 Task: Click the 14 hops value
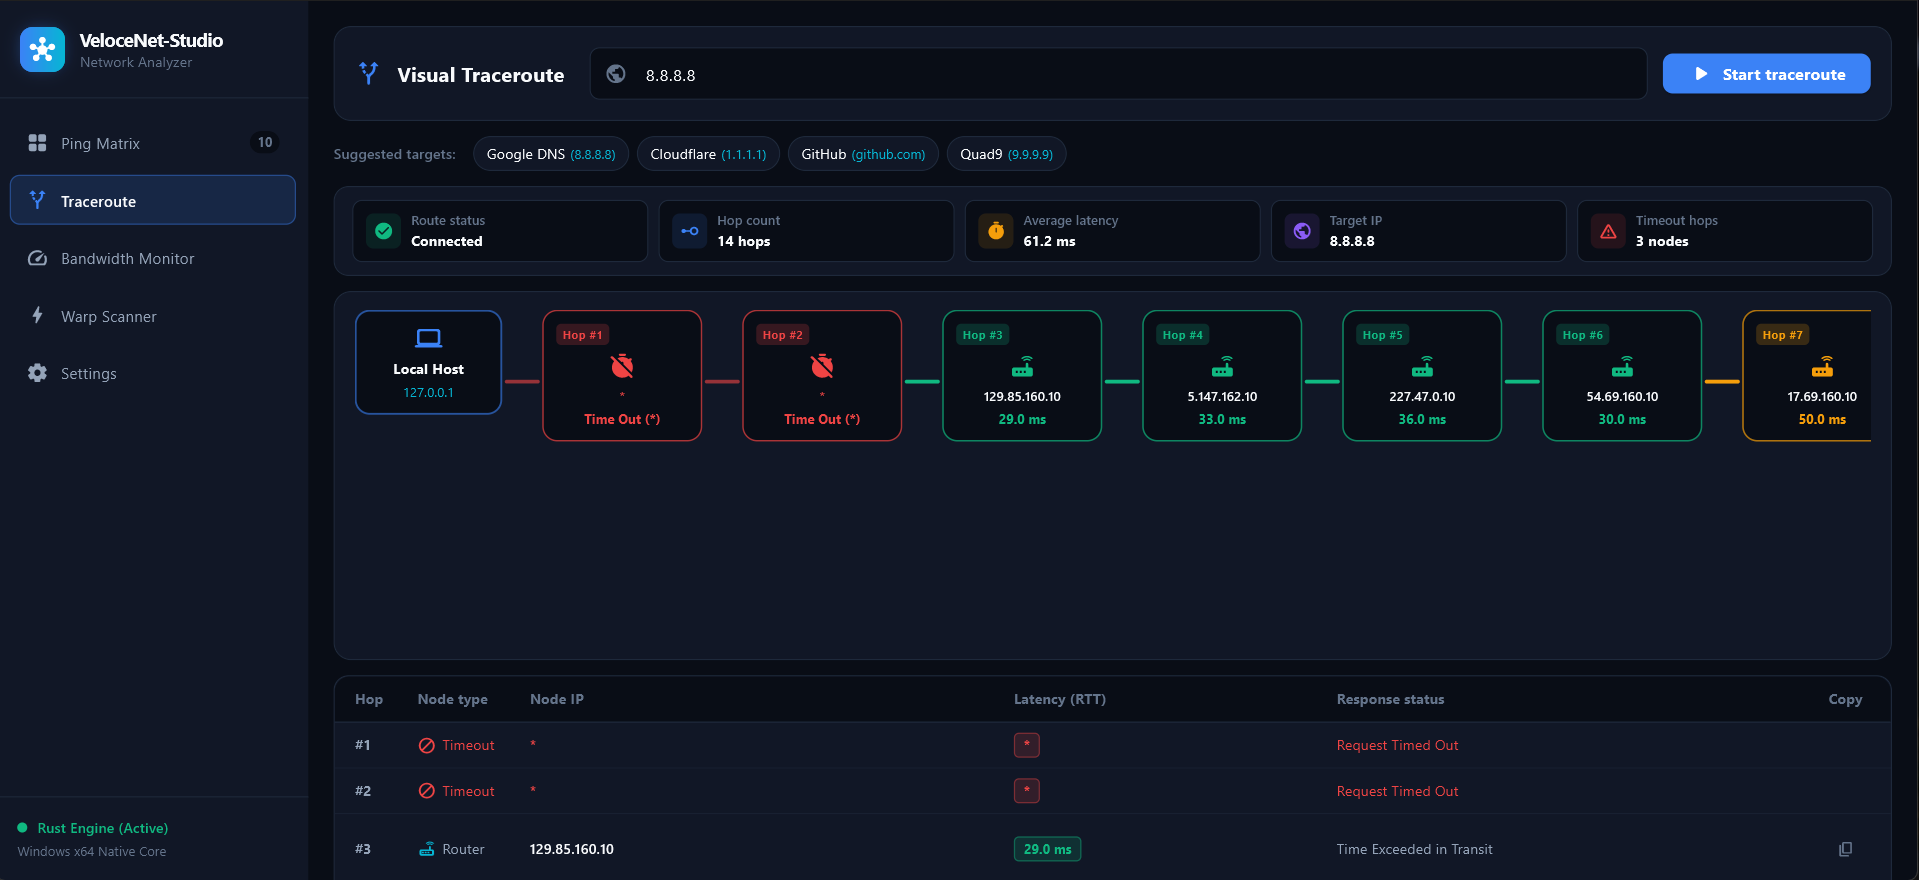coord(743,241)
